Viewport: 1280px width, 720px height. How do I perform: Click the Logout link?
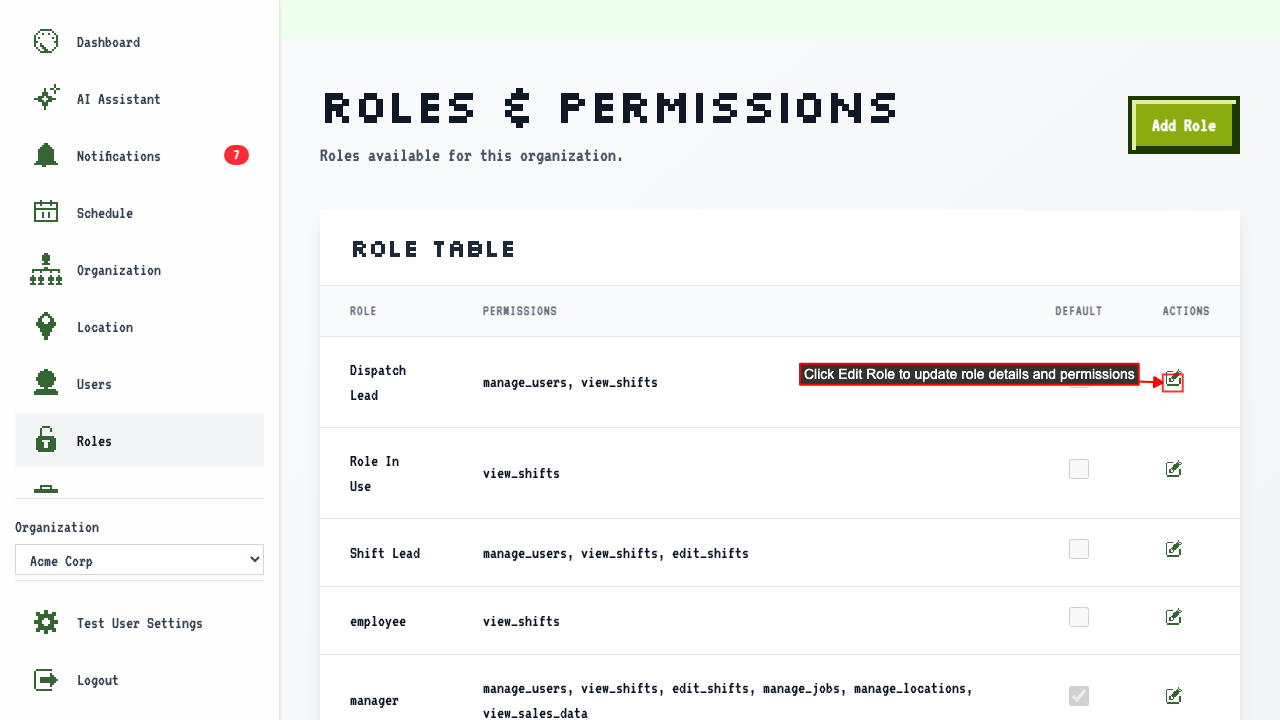coord(139,680)
